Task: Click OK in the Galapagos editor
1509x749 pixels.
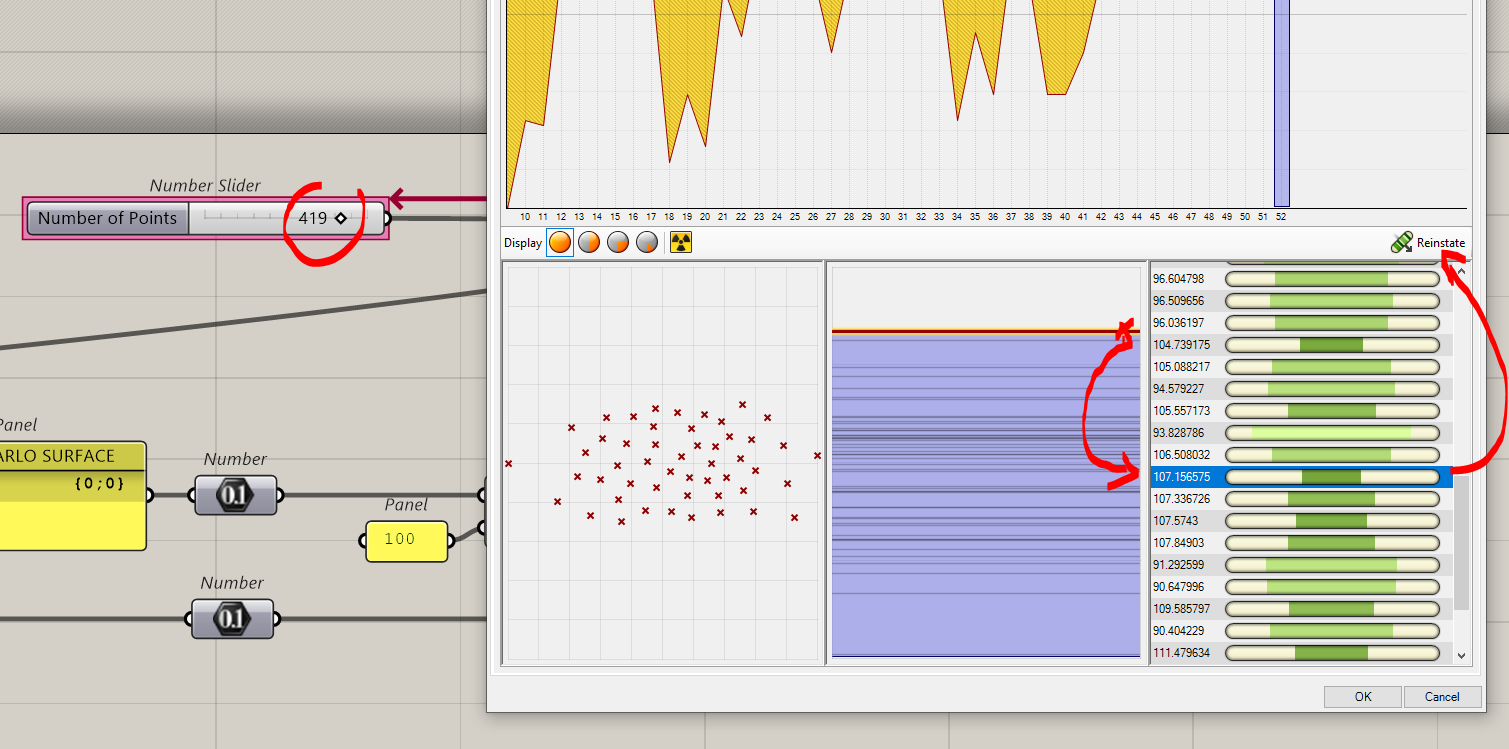Action: tap(1363, 697)
